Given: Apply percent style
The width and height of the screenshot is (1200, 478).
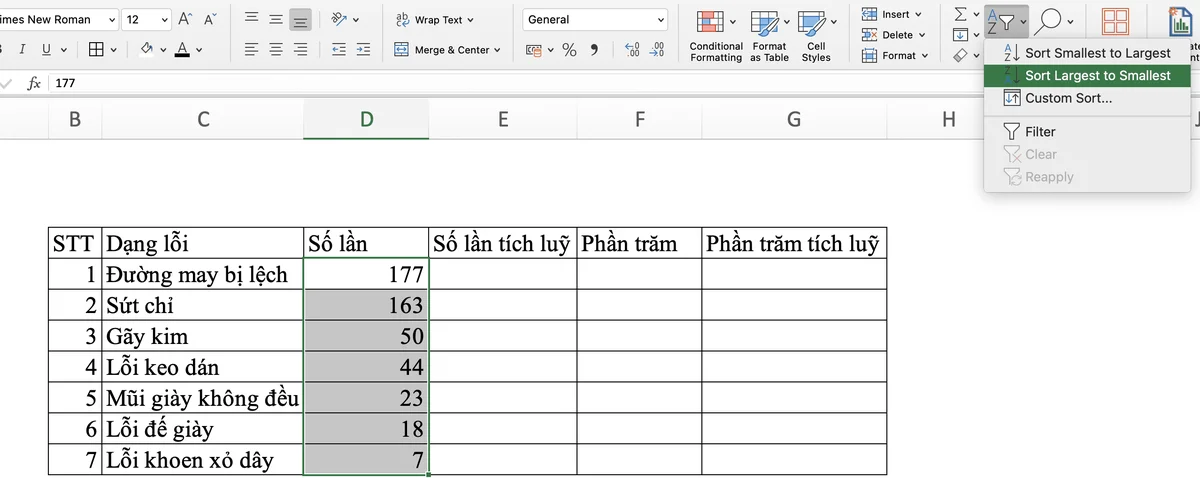Looking at the screenshot, I should click(569, 49).
